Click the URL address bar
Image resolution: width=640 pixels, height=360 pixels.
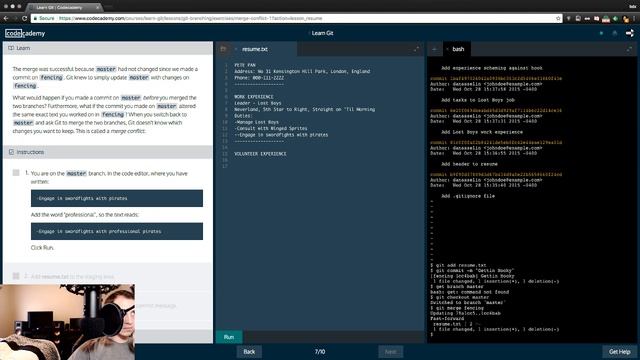(297, 18)
